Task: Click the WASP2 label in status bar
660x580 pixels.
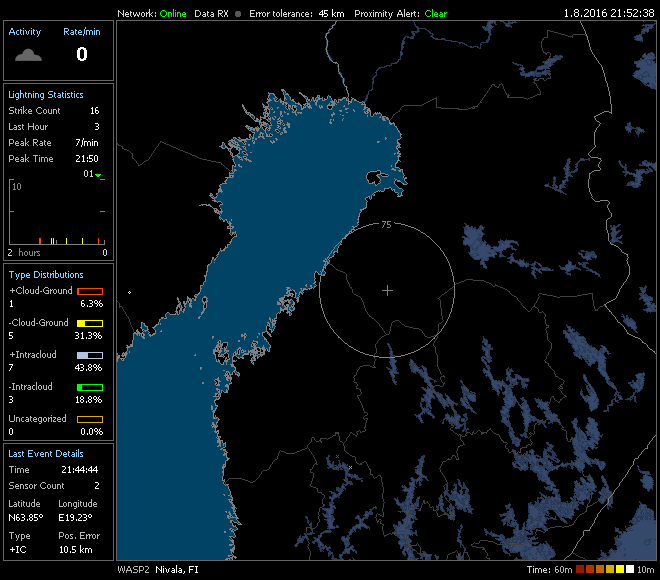Action: (x=133, y=569)
